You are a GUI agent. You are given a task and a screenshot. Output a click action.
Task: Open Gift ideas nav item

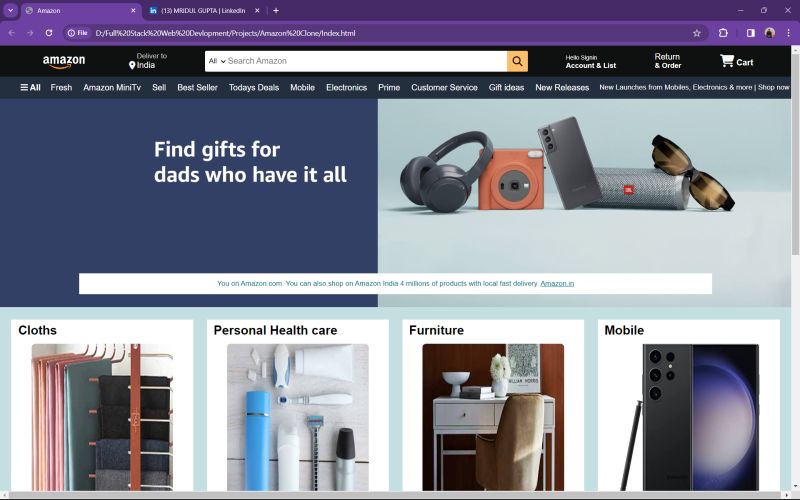point(506,87)
